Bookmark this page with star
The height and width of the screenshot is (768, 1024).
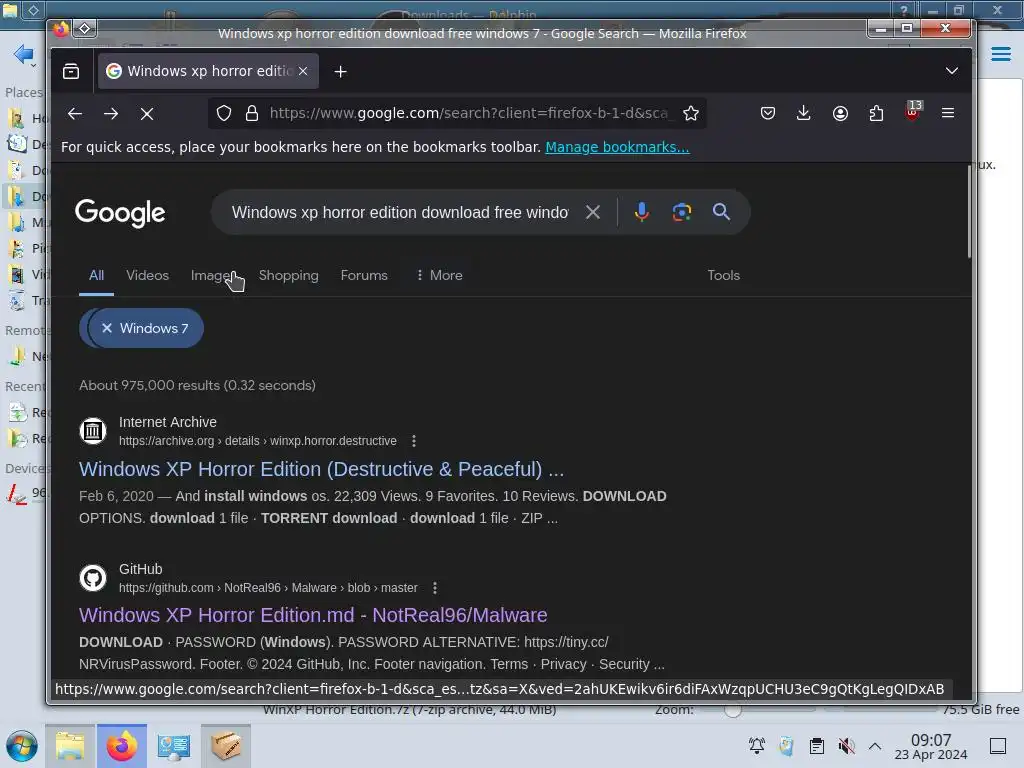click(691, 113)
